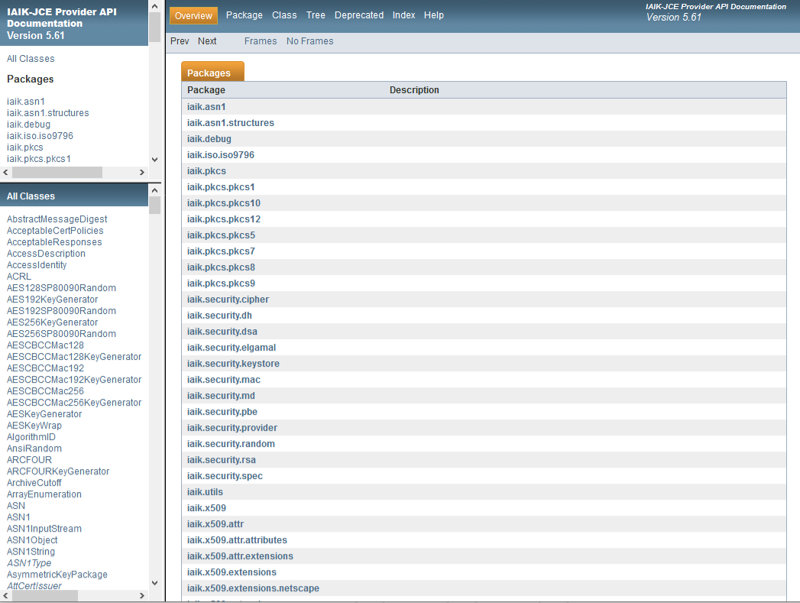Open iaik.security.rsa package in table

click(x=221, y=460)
